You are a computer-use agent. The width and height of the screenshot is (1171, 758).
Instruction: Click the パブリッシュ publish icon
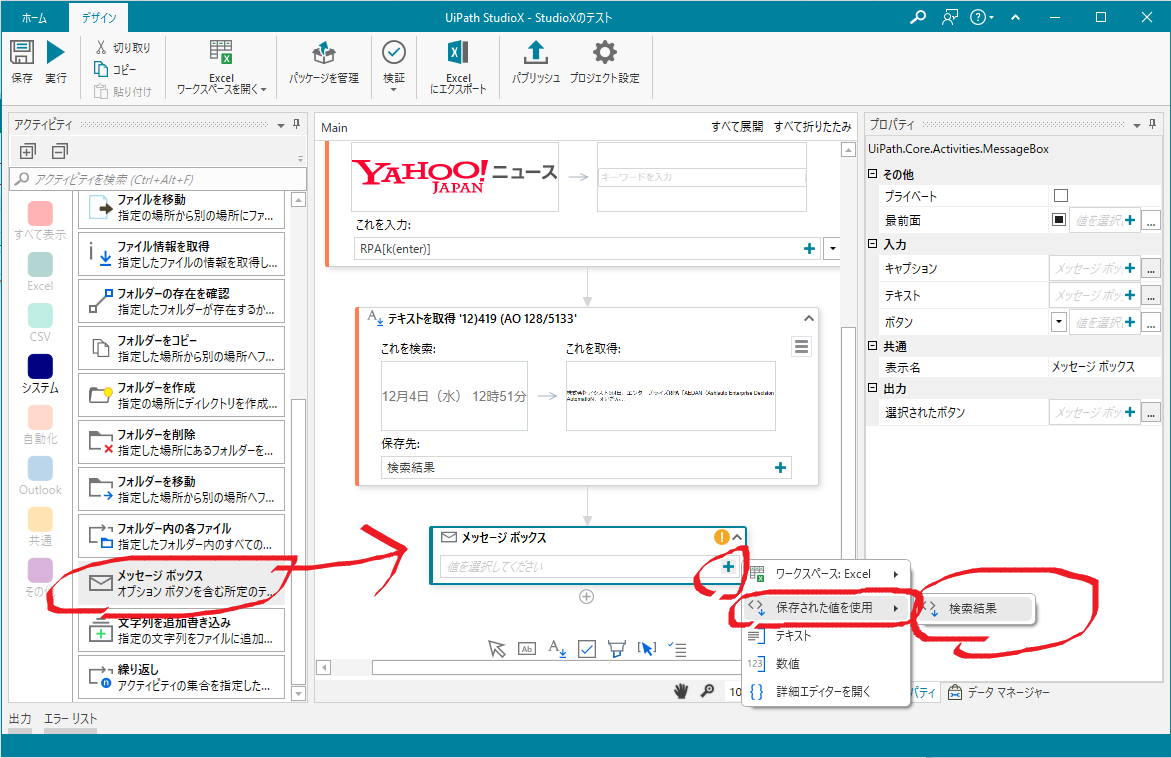[x=535, y=52]
